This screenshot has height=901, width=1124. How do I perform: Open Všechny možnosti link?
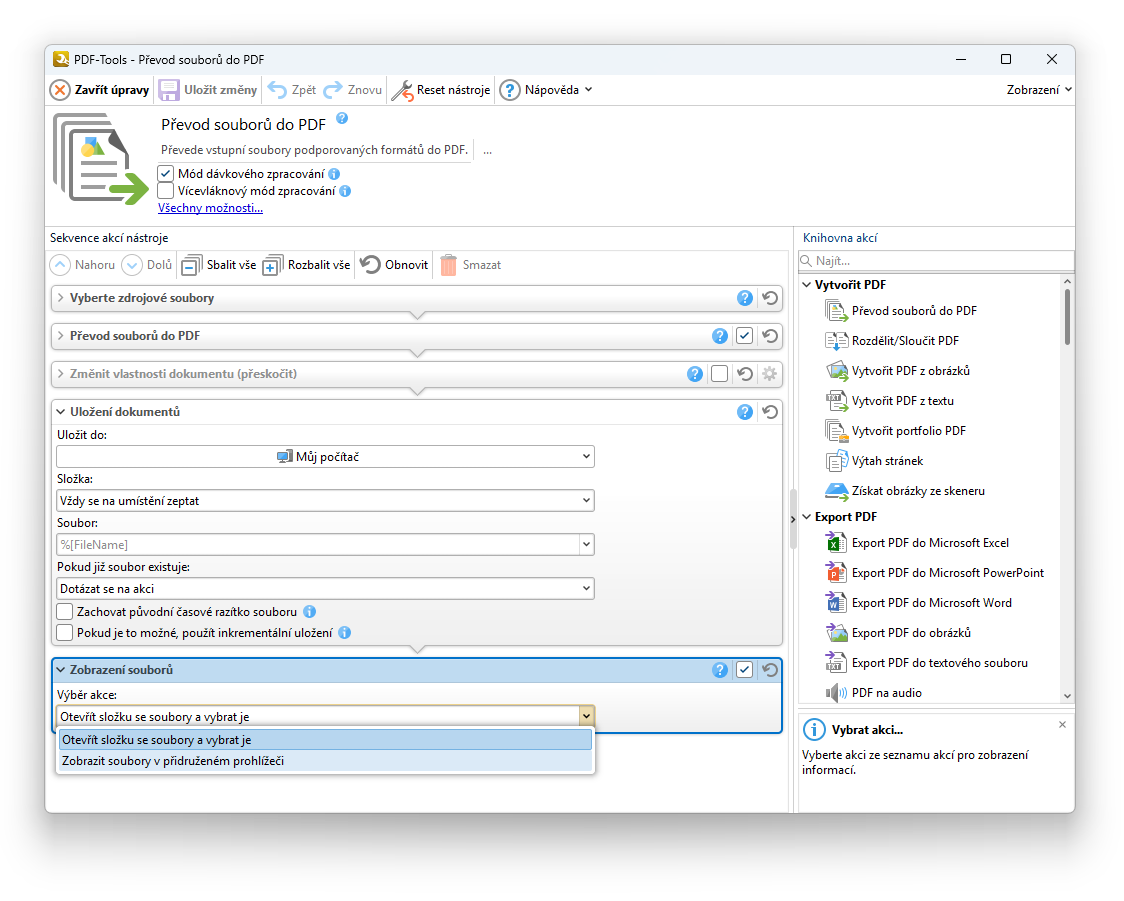210,208
